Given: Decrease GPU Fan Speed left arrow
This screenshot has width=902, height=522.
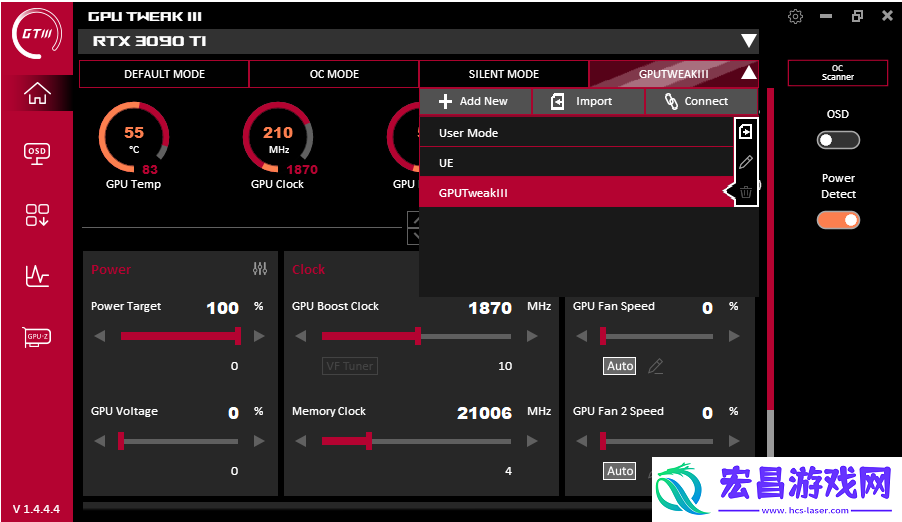Looking at the screenshot, I should (582, 336).
